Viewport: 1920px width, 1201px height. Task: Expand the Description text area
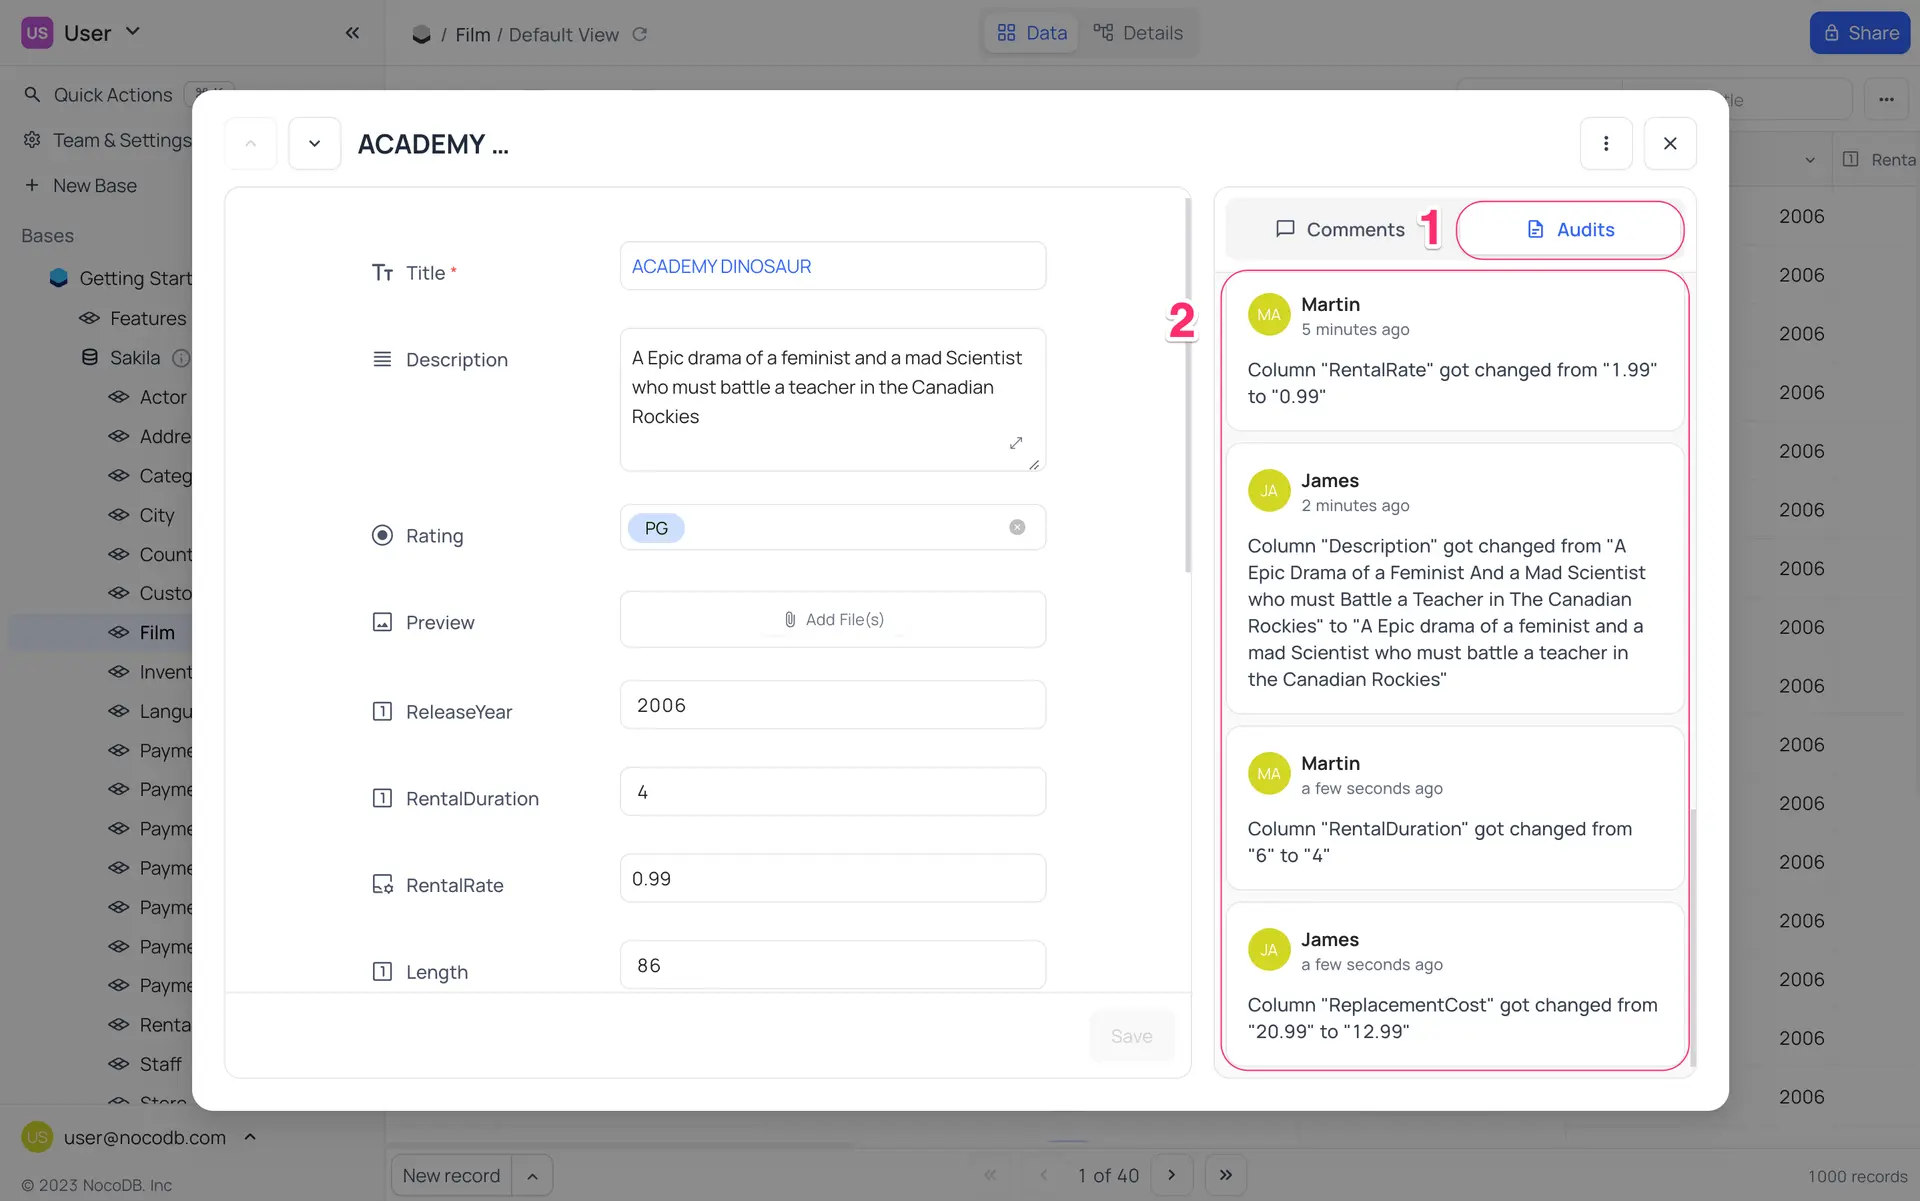[1016, 442]
